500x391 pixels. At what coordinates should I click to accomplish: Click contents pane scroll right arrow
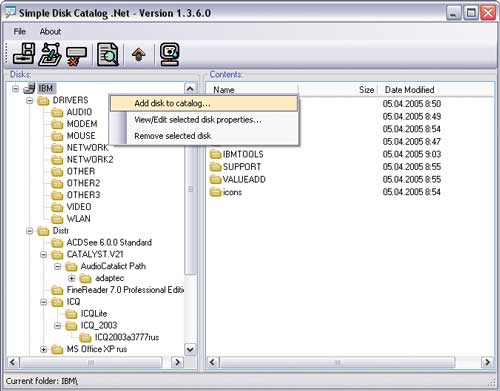(487, 362)
